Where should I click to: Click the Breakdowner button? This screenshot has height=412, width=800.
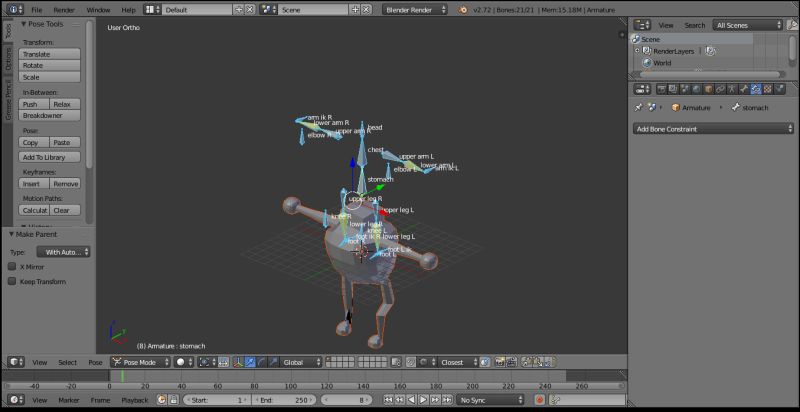(49, 116)
